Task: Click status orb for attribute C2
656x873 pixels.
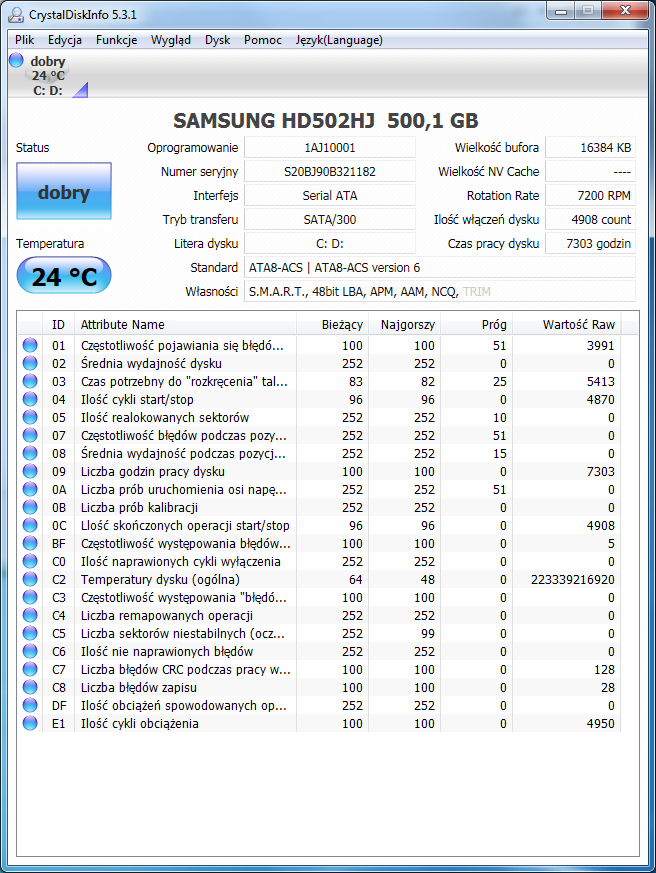Action: [30, 579]
